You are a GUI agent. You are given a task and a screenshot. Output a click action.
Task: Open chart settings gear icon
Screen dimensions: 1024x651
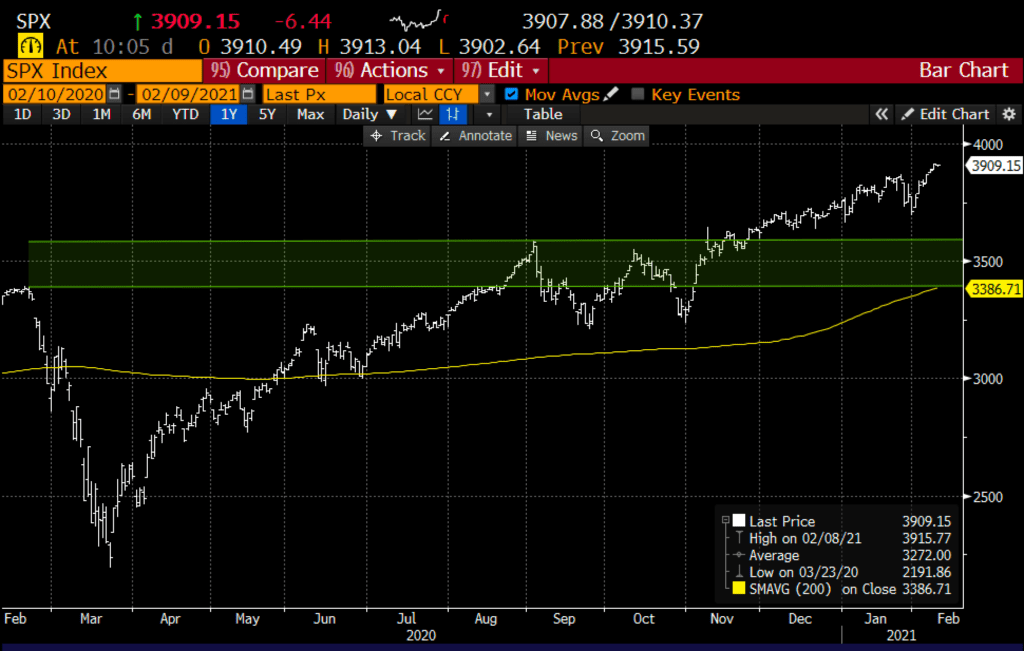click(x=1008, y=114)
